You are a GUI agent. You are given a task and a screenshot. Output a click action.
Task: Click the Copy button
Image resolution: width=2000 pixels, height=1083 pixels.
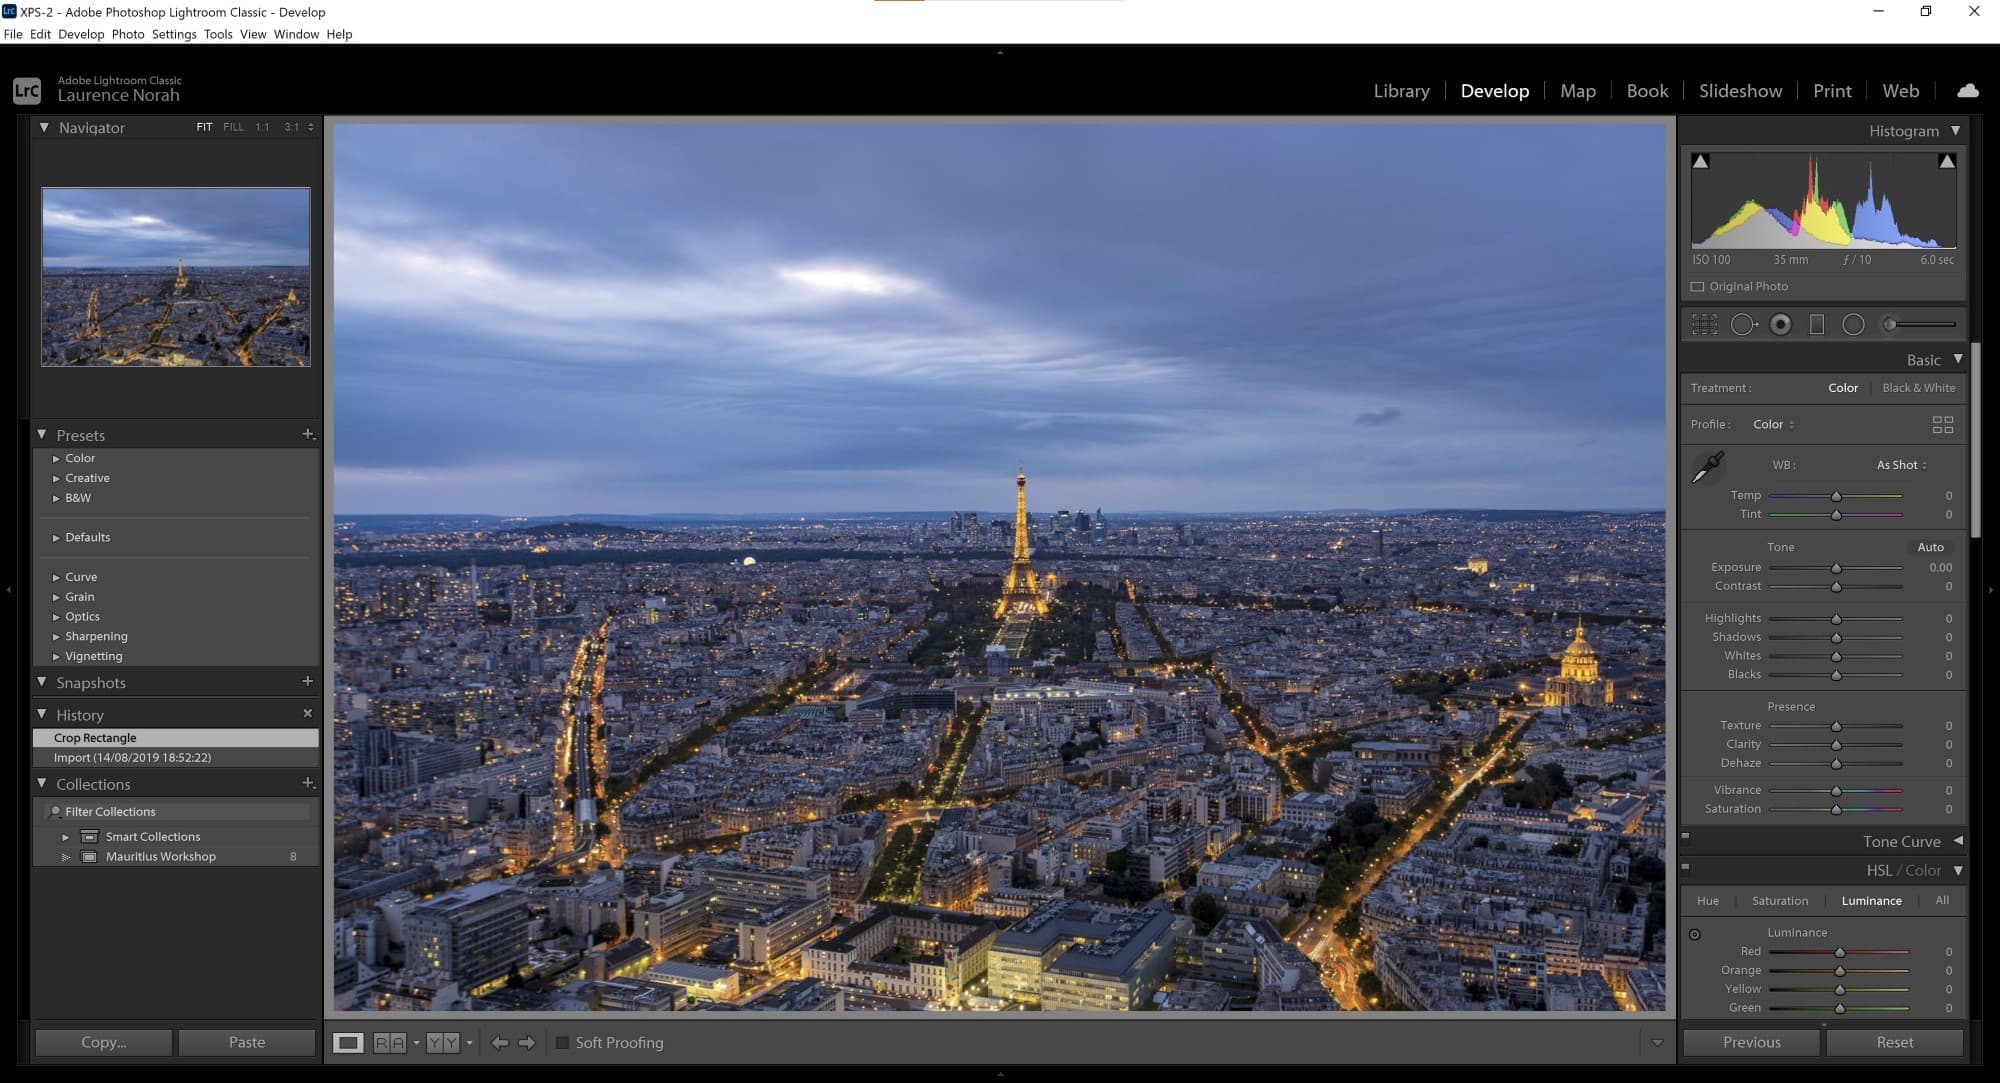105,1042
